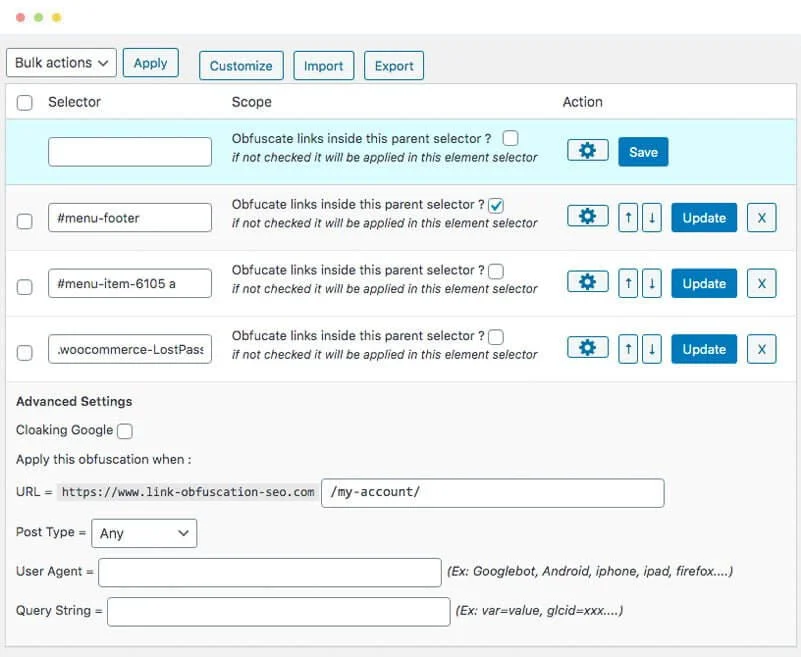This screenshot has height=657, width=801.
Task: Delete the #menu-item-6105 a row with X
Action: point(761,283)
